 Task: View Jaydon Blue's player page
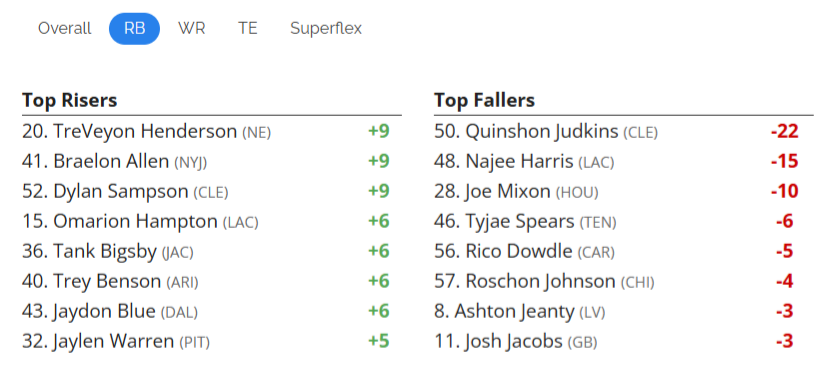click(104, 312)
